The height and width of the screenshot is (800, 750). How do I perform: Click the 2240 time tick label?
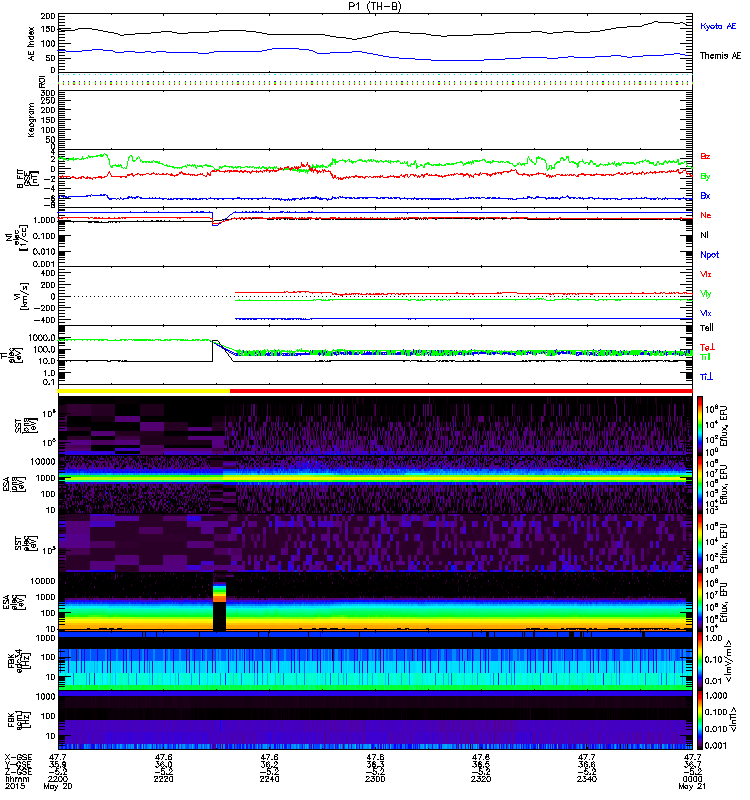(269, 779)
